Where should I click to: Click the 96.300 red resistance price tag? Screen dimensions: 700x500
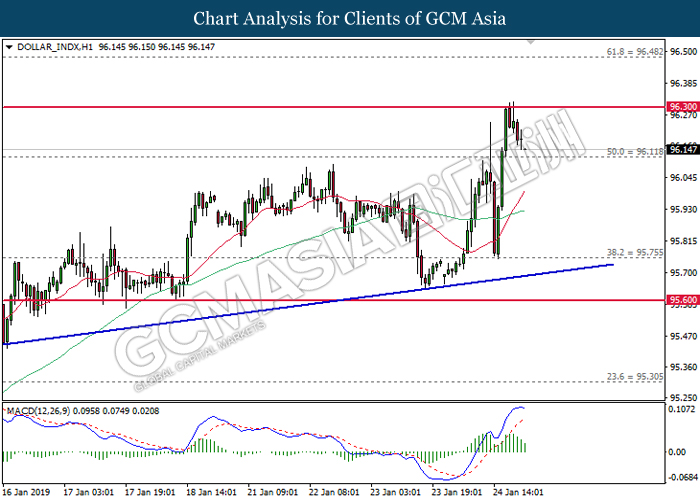tap(683, 107)
